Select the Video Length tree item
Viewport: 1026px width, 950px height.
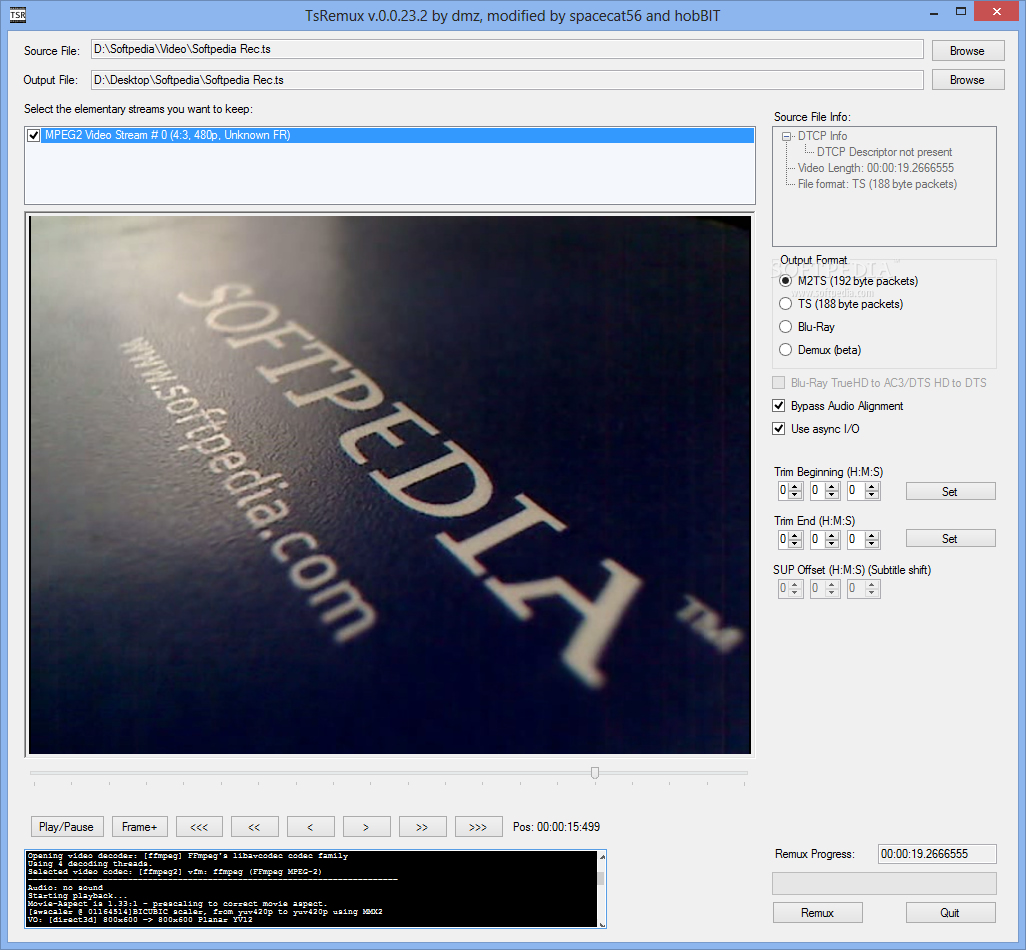coord(876,168)
